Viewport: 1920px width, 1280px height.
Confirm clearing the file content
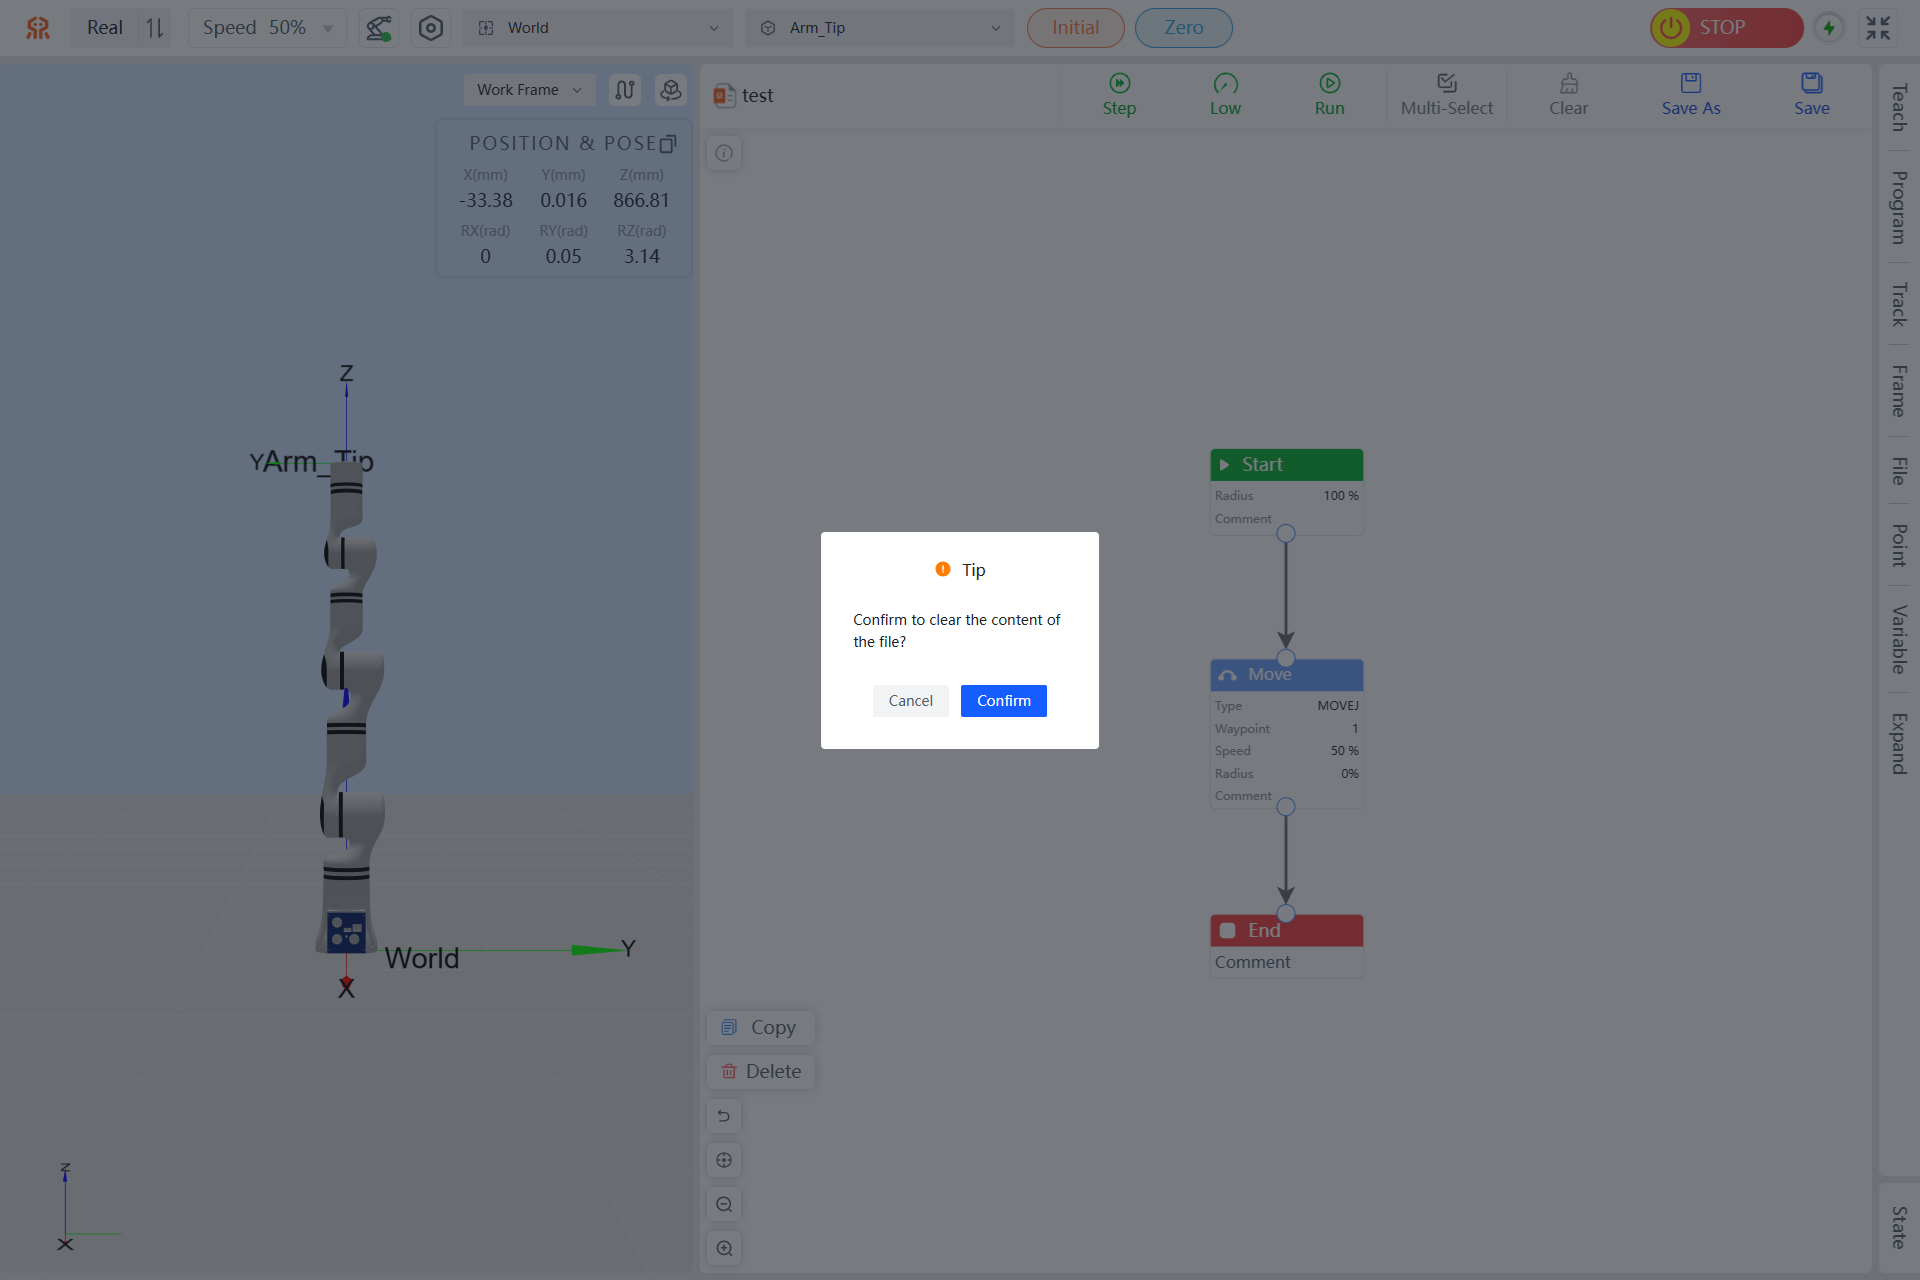[1003, 701]
